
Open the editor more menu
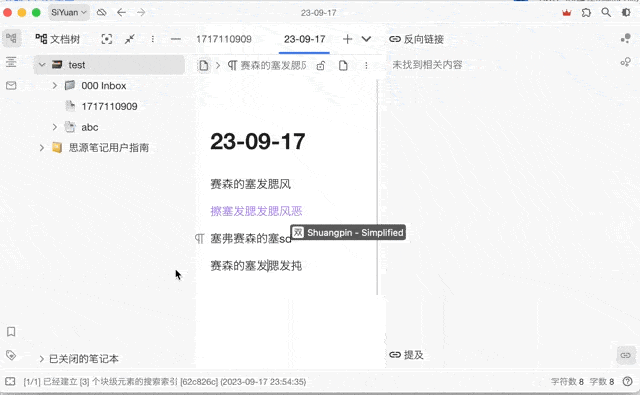pyautogui.click(x=366, y=65)
